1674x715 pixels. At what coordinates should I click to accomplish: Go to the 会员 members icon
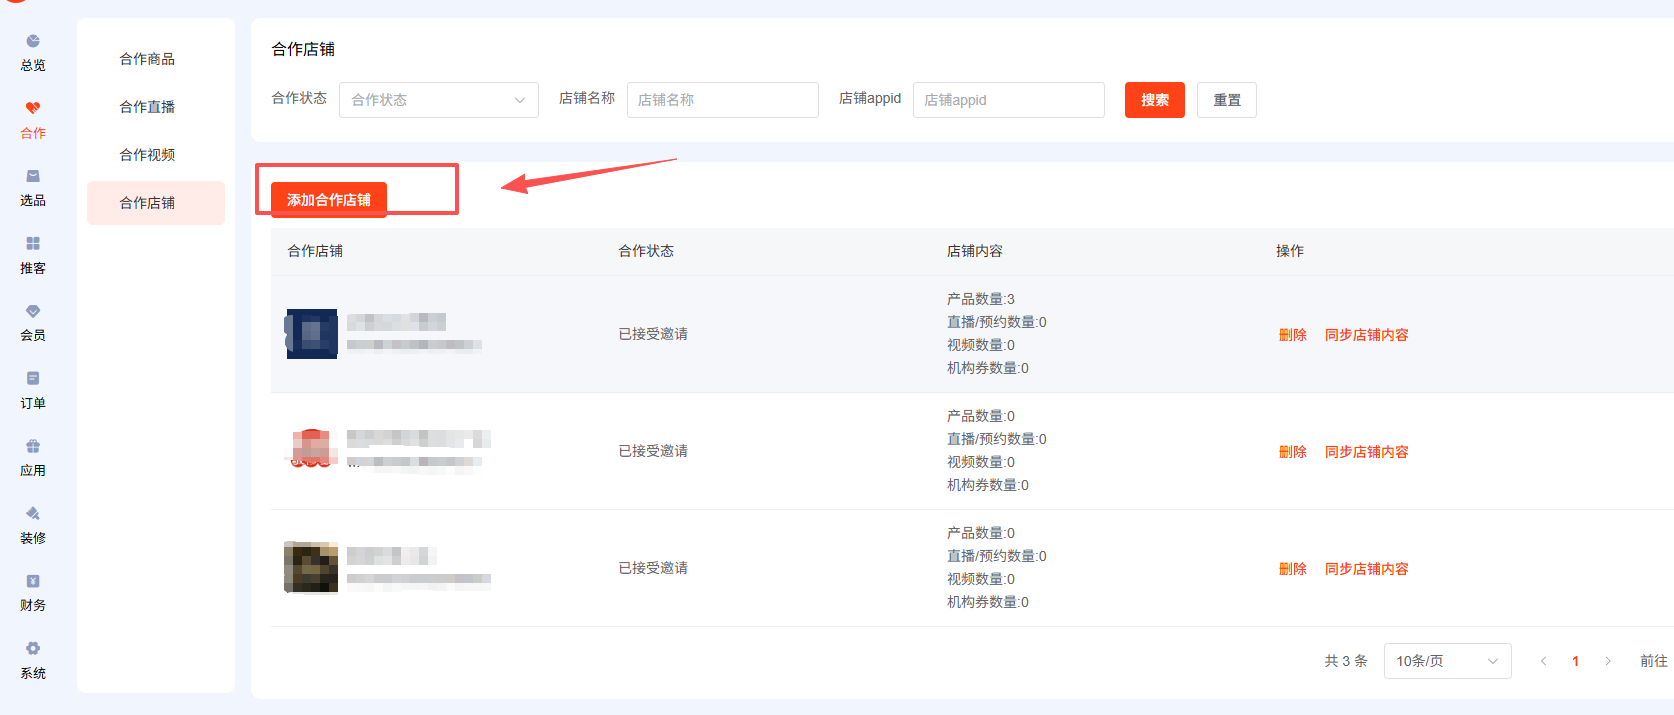[x=33, y=312]
